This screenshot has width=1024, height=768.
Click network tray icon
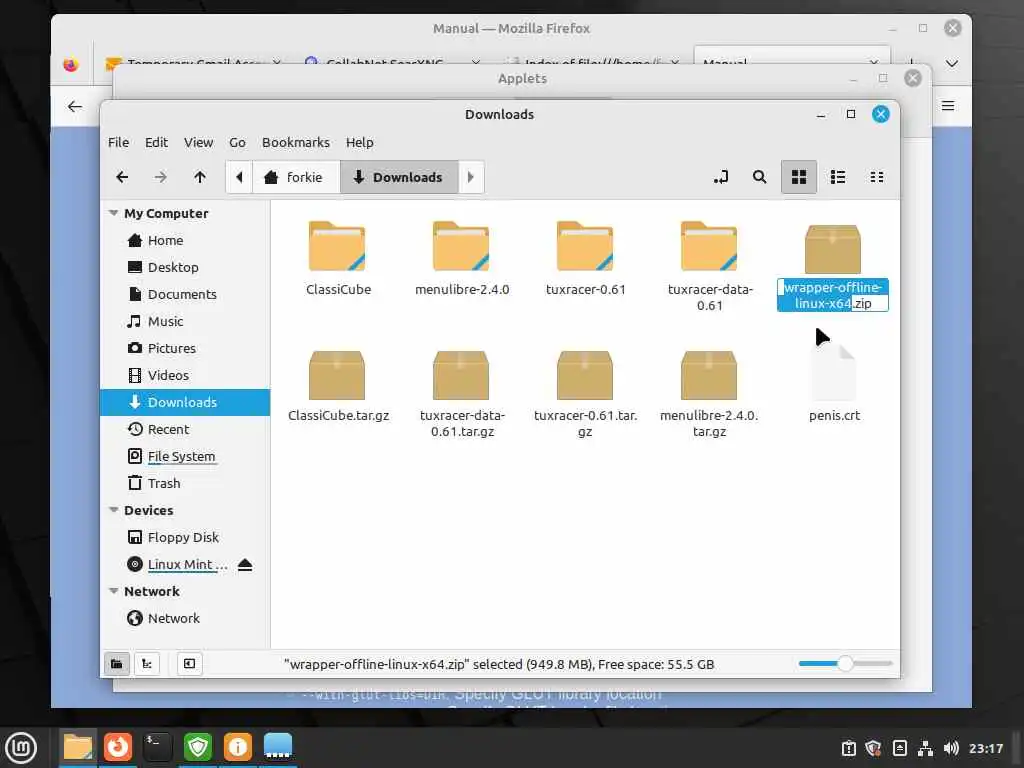(x=925, y=748)
